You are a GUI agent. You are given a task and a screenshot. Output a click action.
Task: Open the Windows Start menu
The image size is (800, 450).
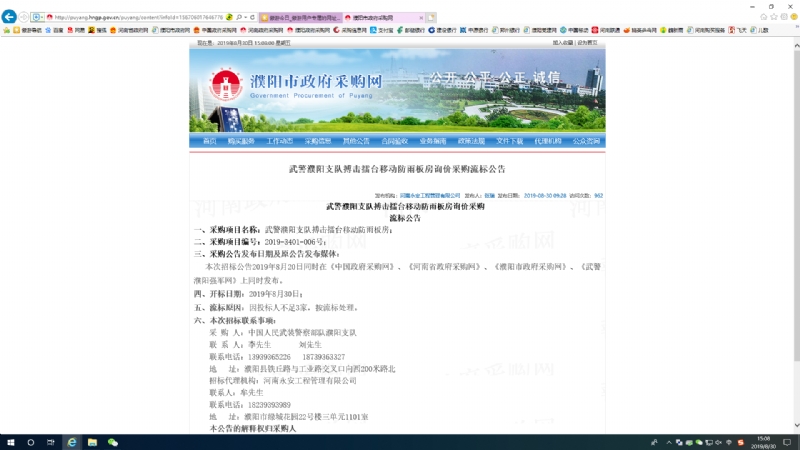point(10,442)
